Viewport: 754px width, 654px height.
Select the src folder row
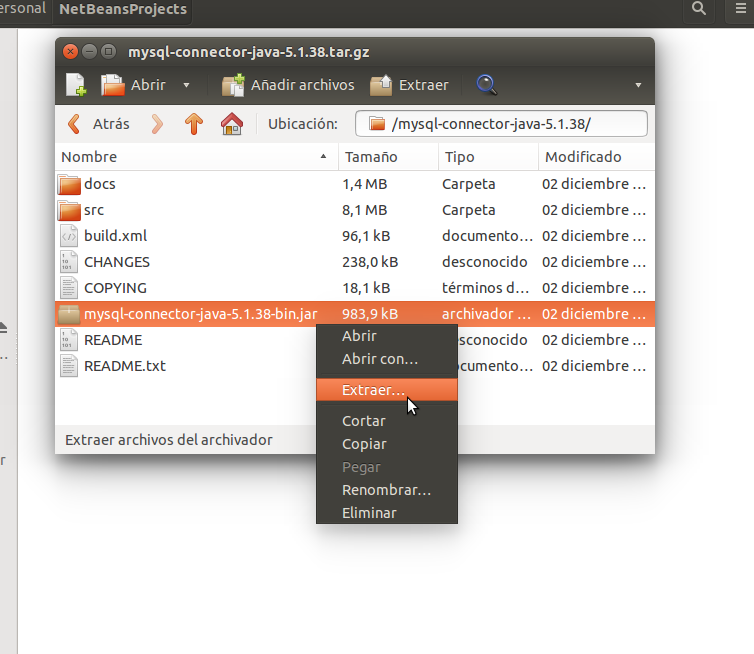[355, 210]
